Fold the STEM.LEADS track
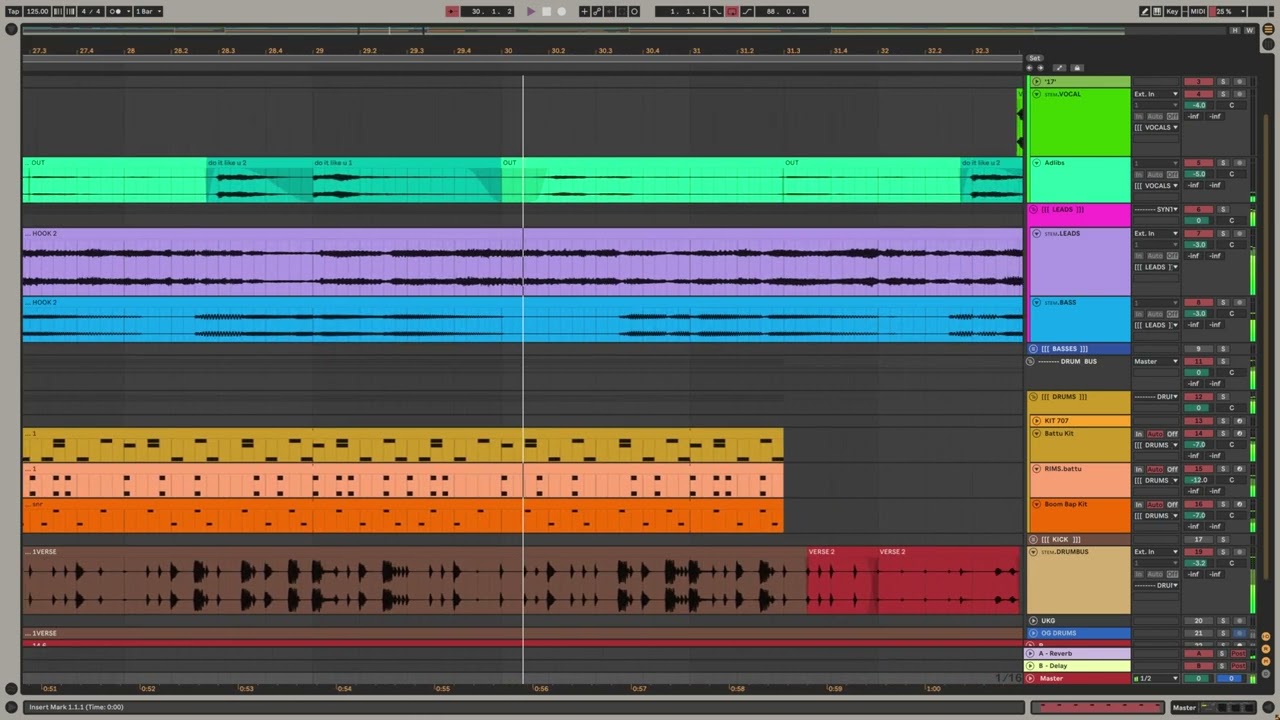 (x=1036, y=234)
